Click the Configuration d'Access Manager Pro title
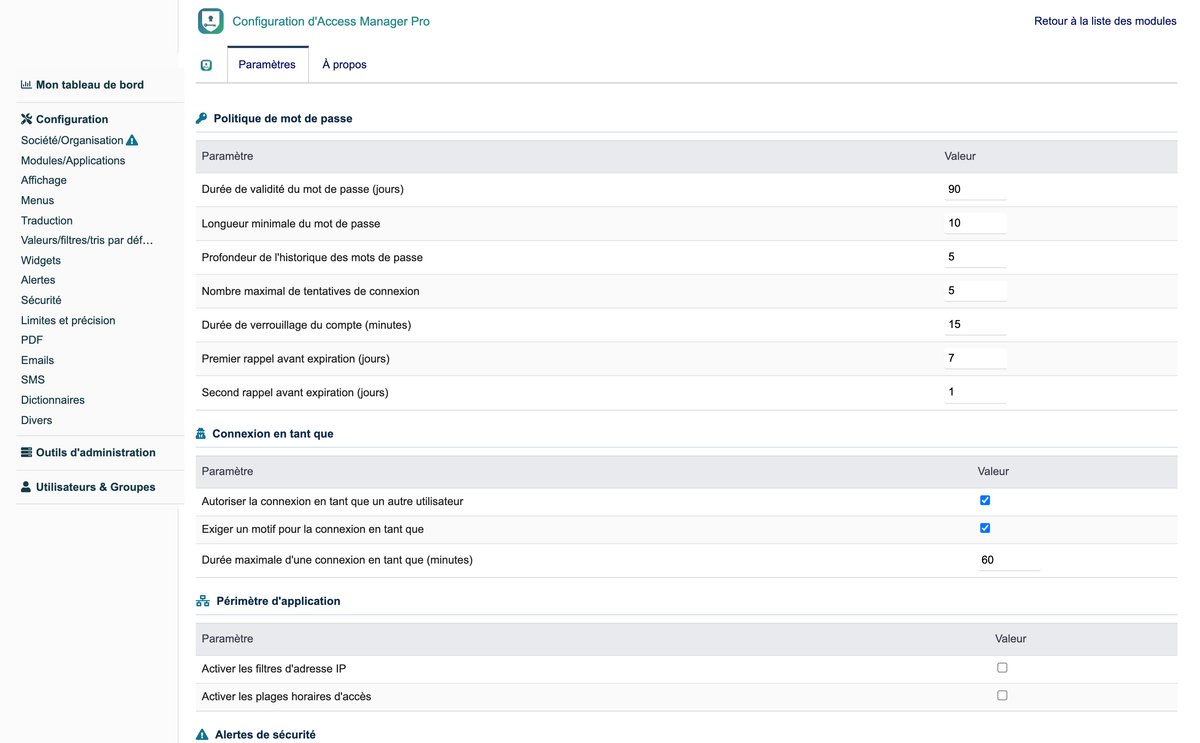Image resolution: width=1200 pixels, height=743 pixels. [x=331, y=21]
